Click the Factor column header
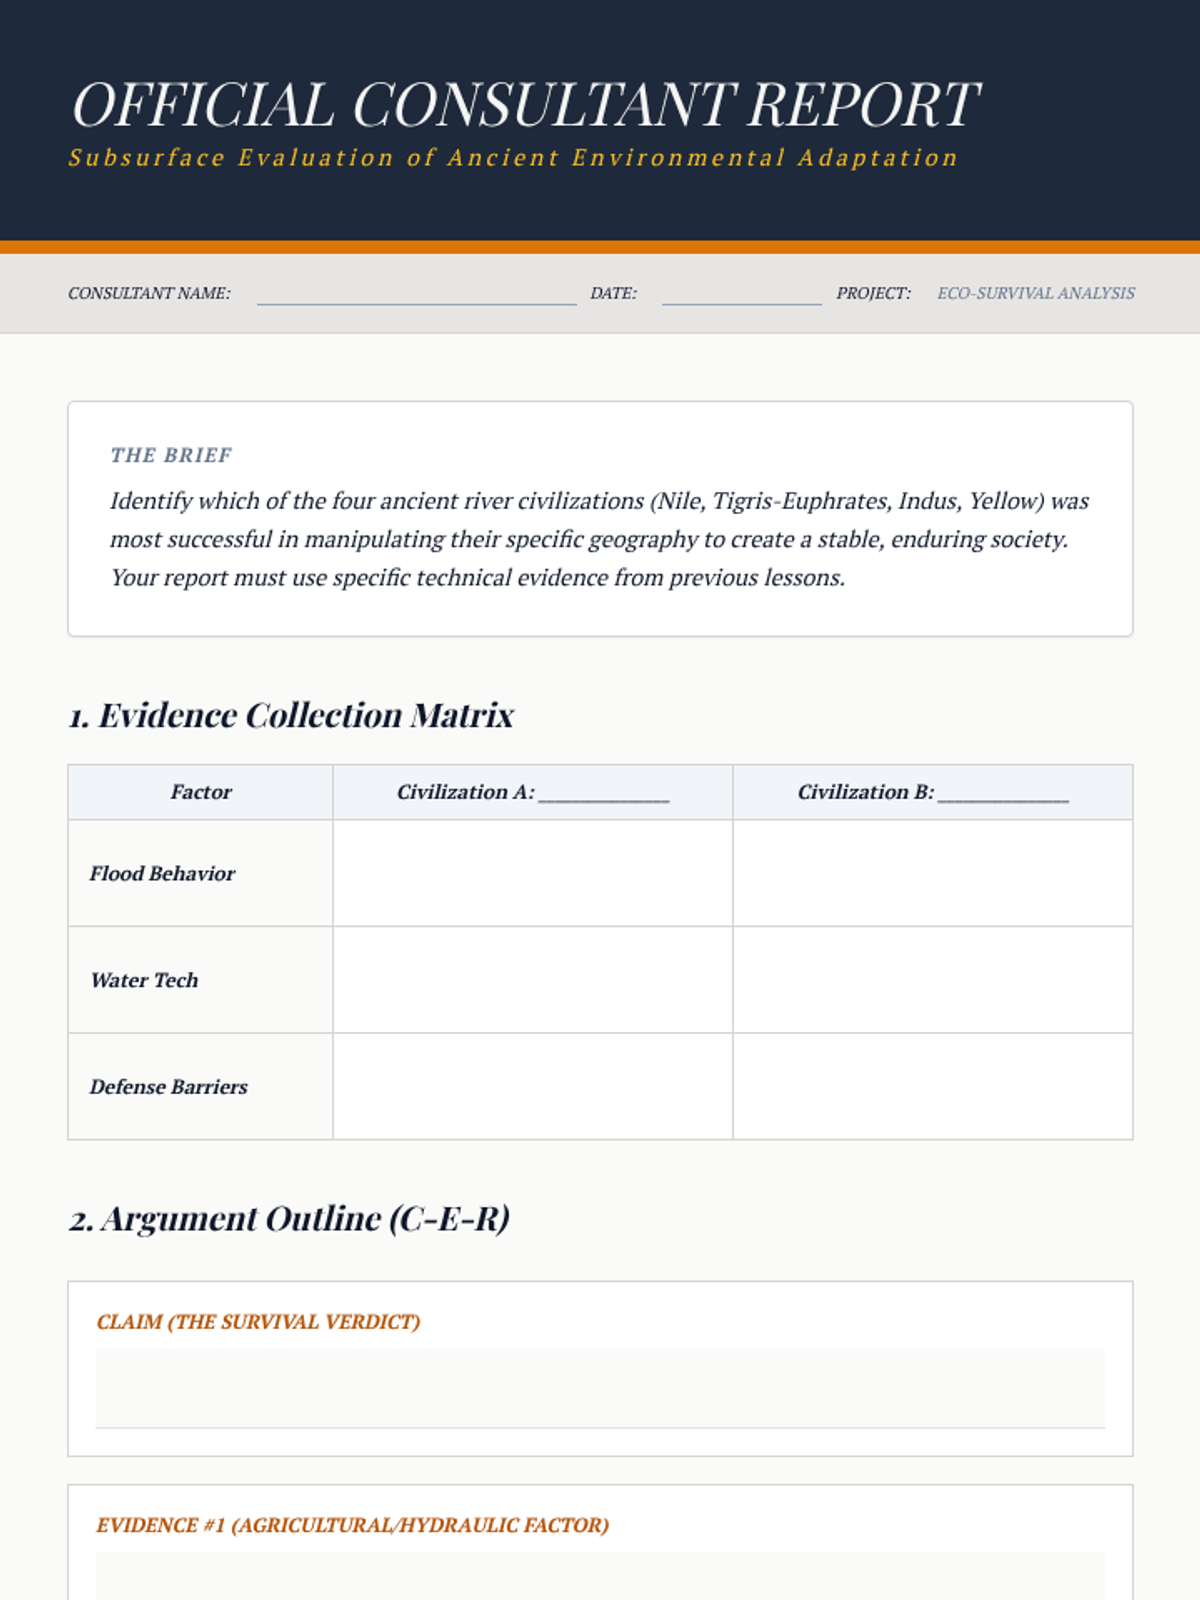1200x1600 pixels. [200, 792]
